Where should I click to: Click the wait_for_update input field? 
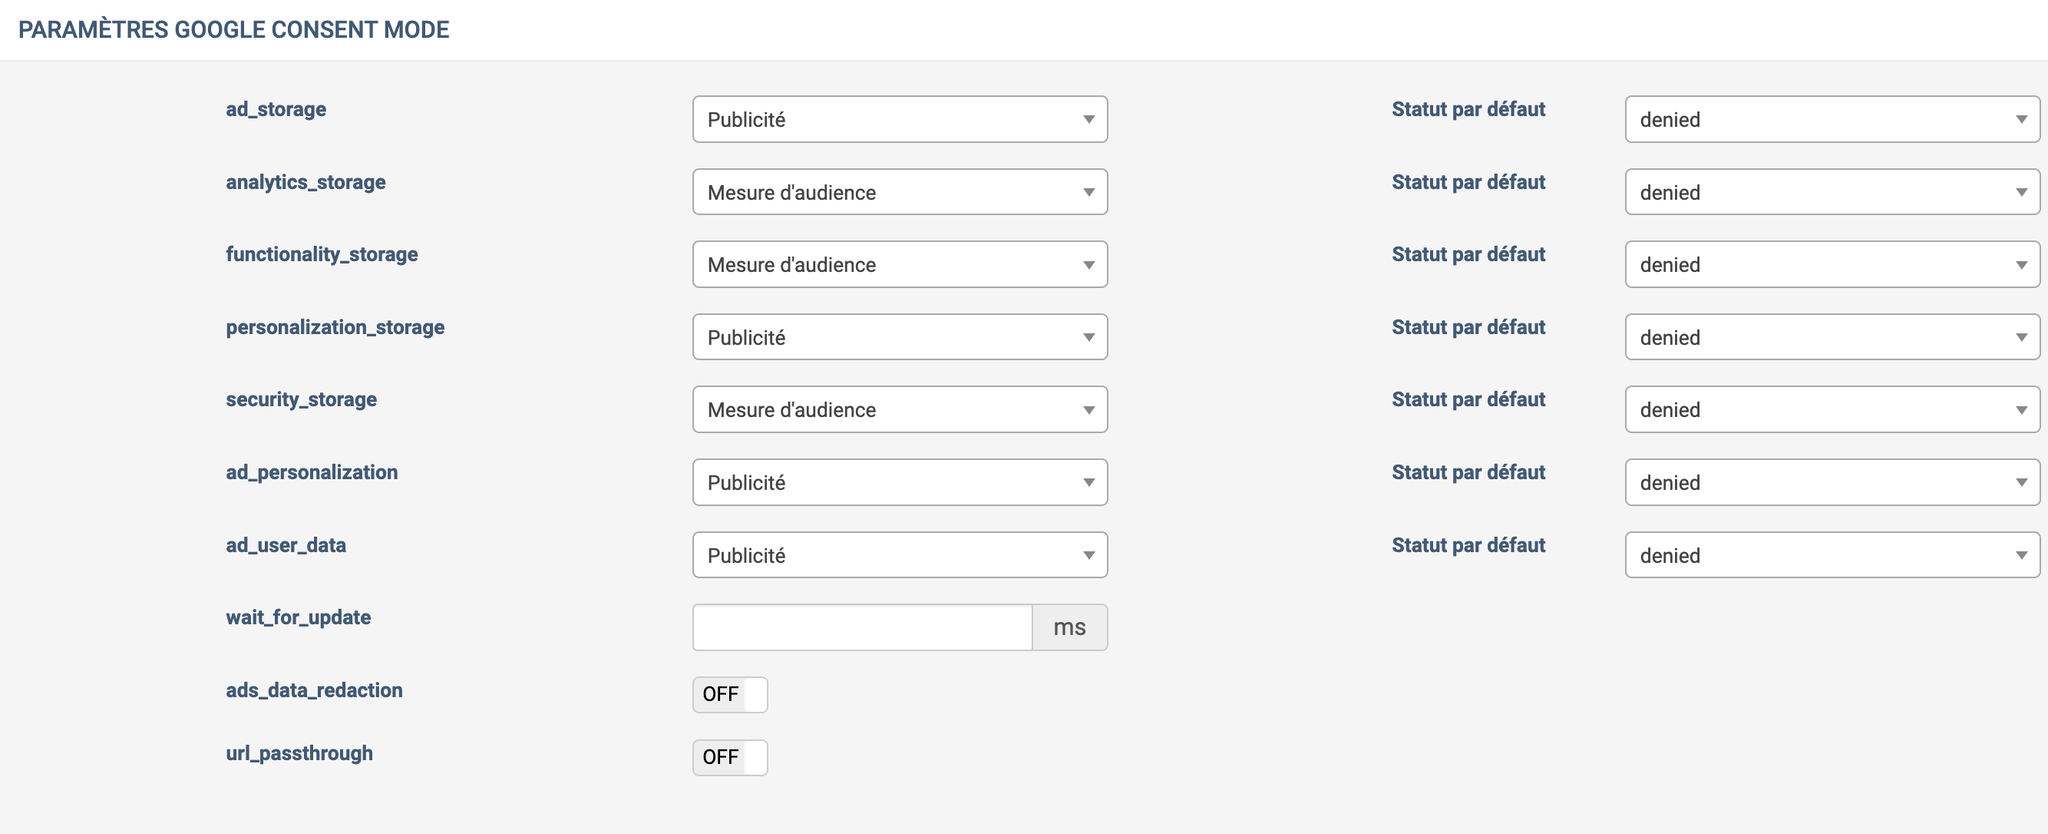point(862,627)
